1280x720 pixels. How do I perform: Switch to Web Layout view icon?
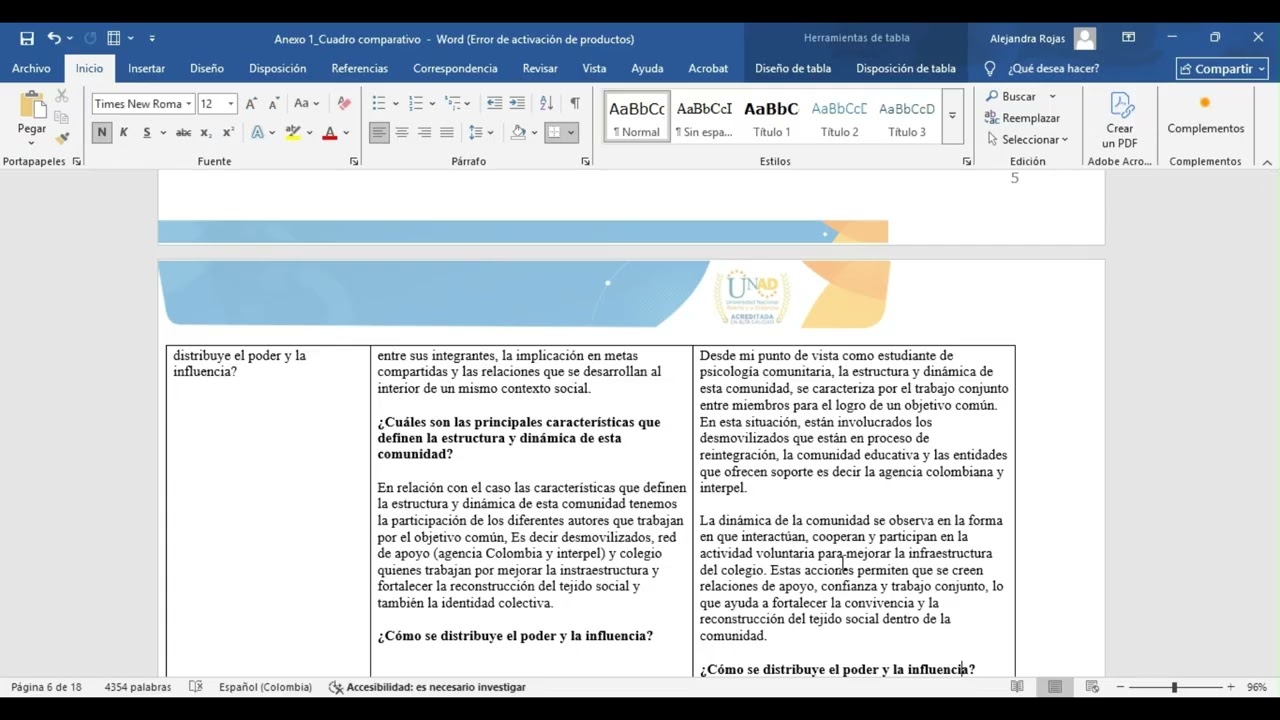pos(1092,687)
